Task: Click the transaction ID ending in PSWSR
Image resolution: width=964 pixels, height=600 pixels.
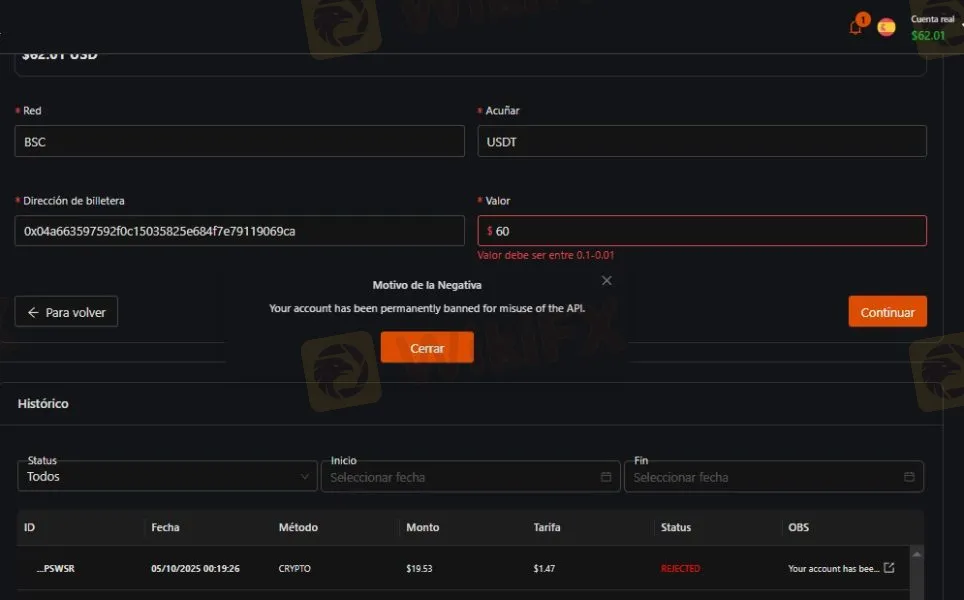Action: click(x=55, y=568)
